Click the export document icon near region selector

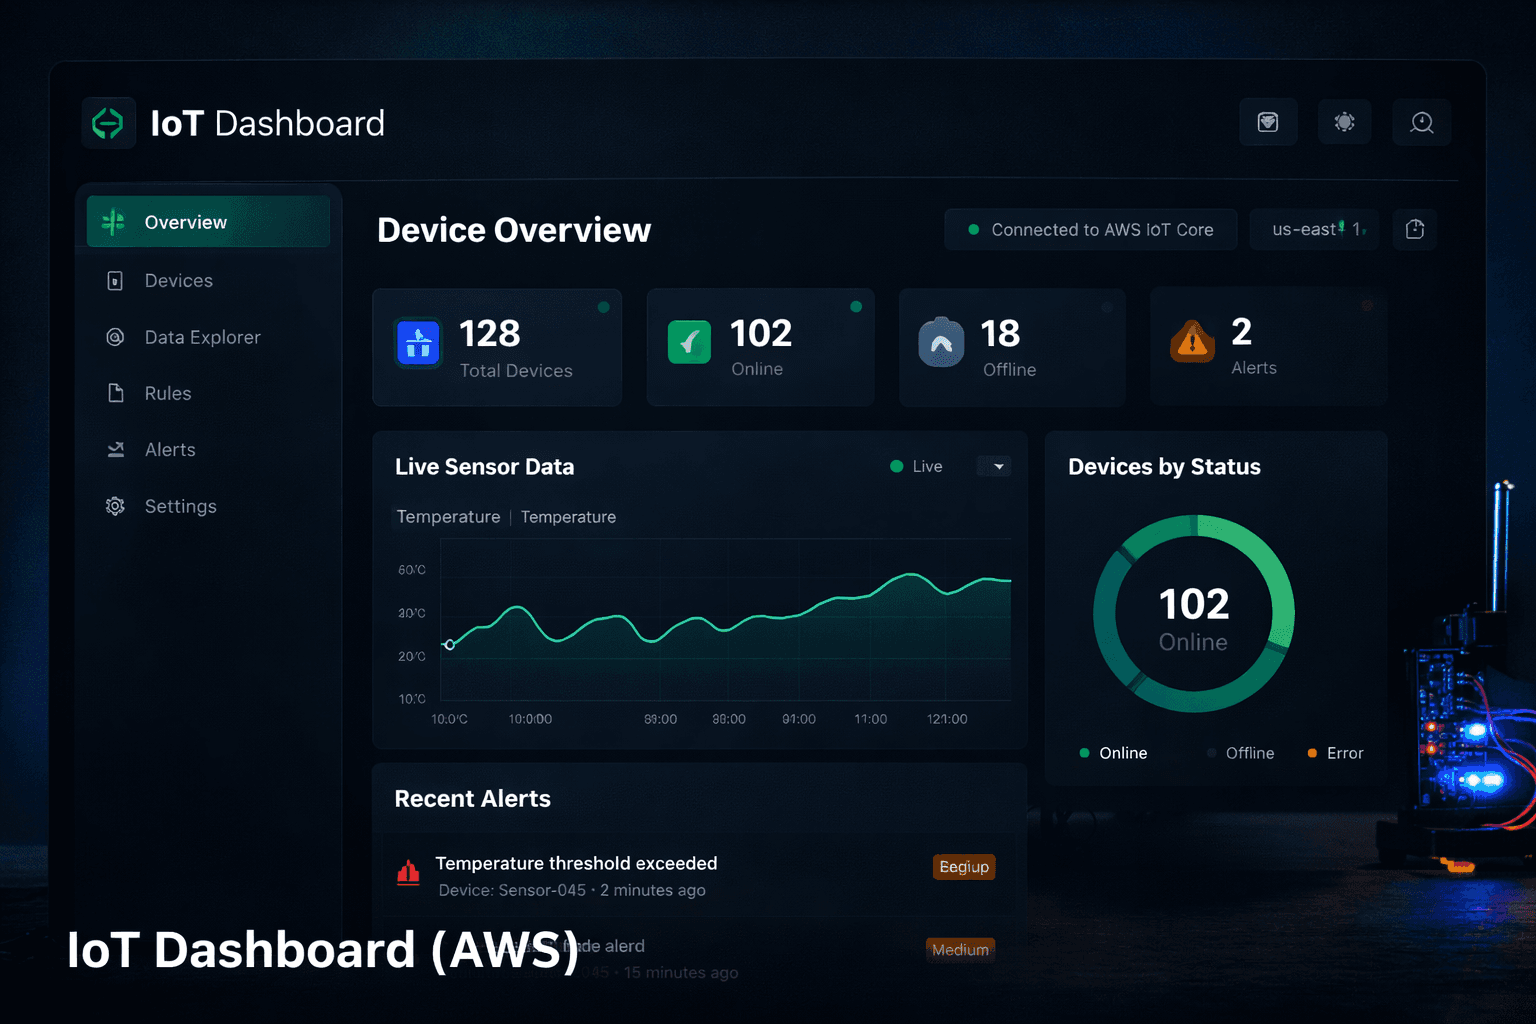click(x=1414, y=229)
